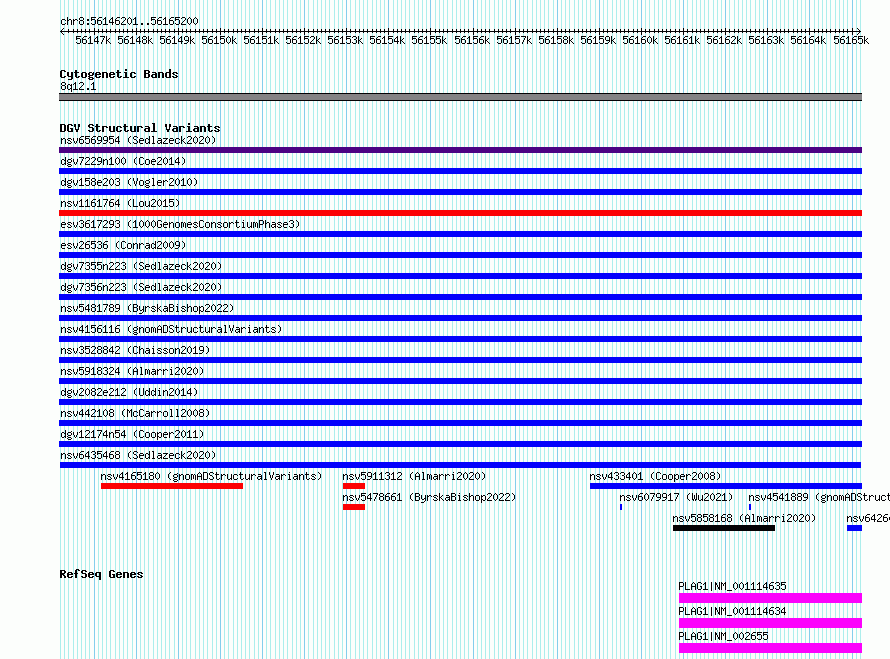
Task: Click blue bar under nsv433401 (Cooper2008)
Action: pos(726,486)
